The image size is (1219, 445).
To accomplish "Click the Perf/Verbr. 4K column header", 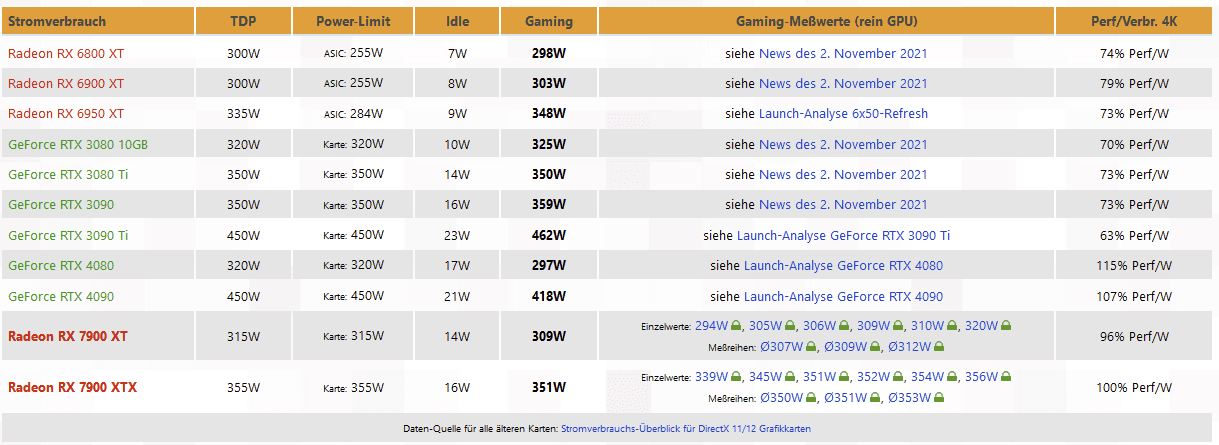I will tap(1135, 20).
